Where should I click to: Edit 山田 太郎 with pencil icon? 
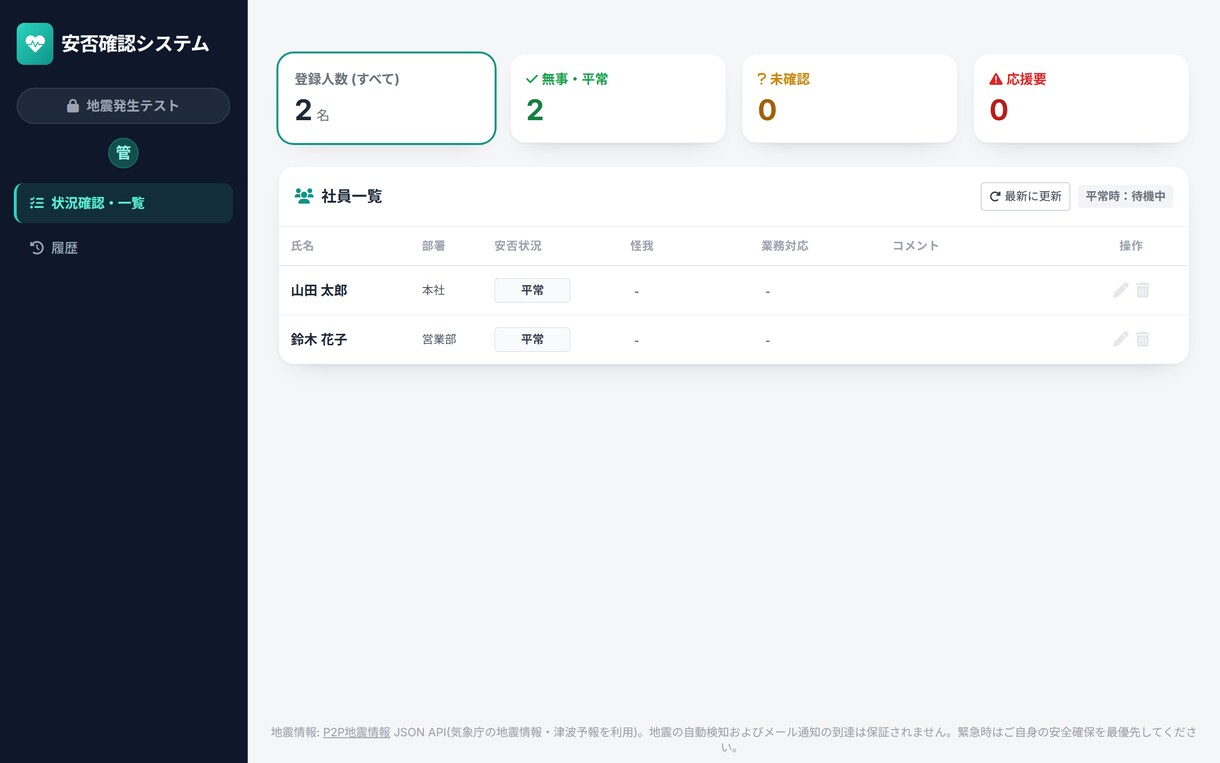[x=1121, y=290]
